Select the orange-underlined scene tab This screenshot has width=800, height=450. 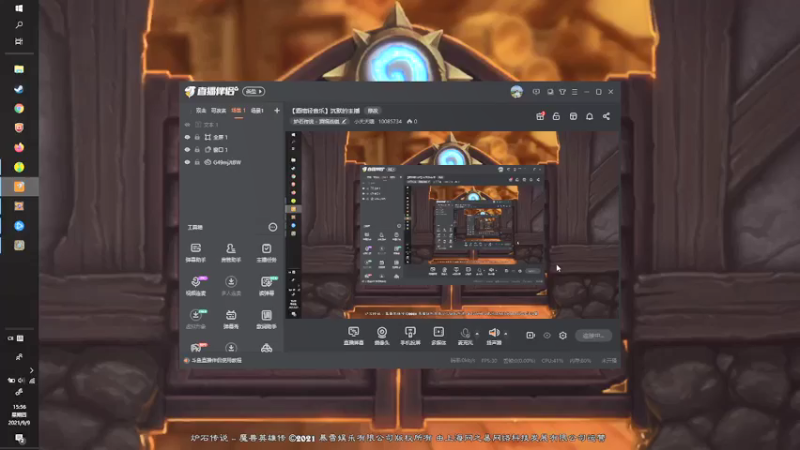pos(238,111)
